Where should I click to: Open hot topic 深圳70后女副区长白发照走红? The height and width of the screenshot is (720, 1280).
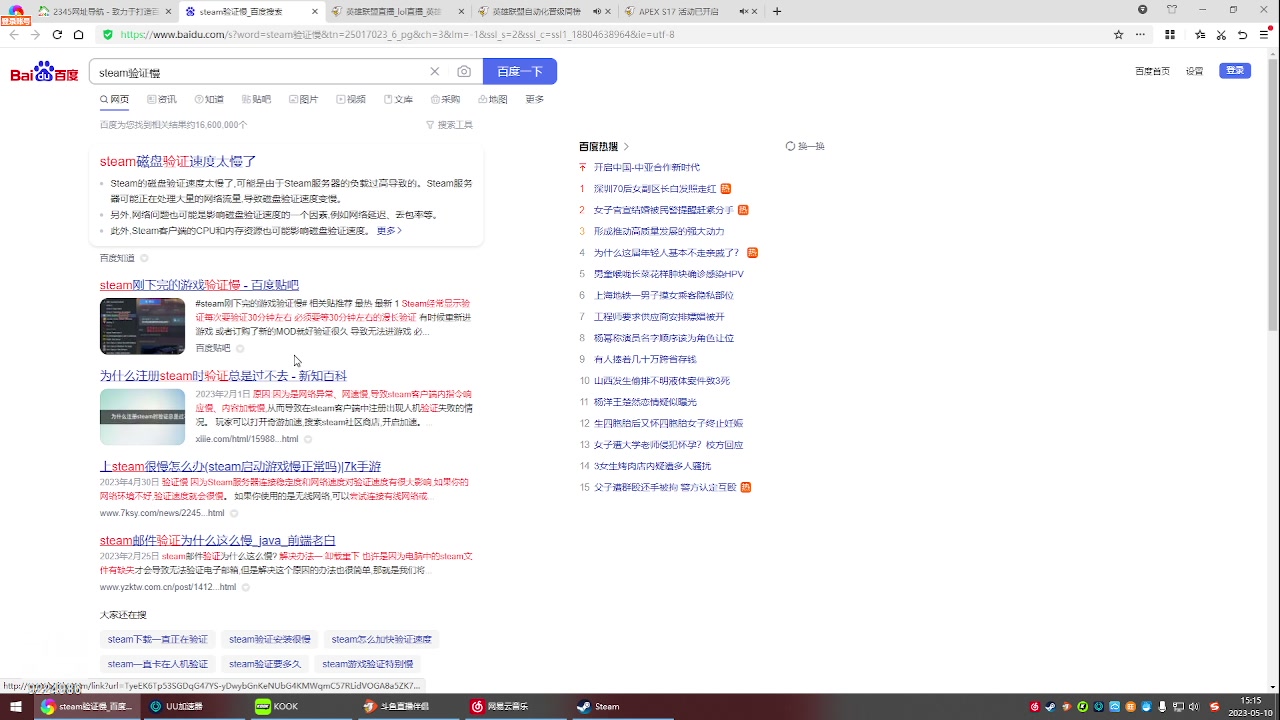click(x=655, y=189)
